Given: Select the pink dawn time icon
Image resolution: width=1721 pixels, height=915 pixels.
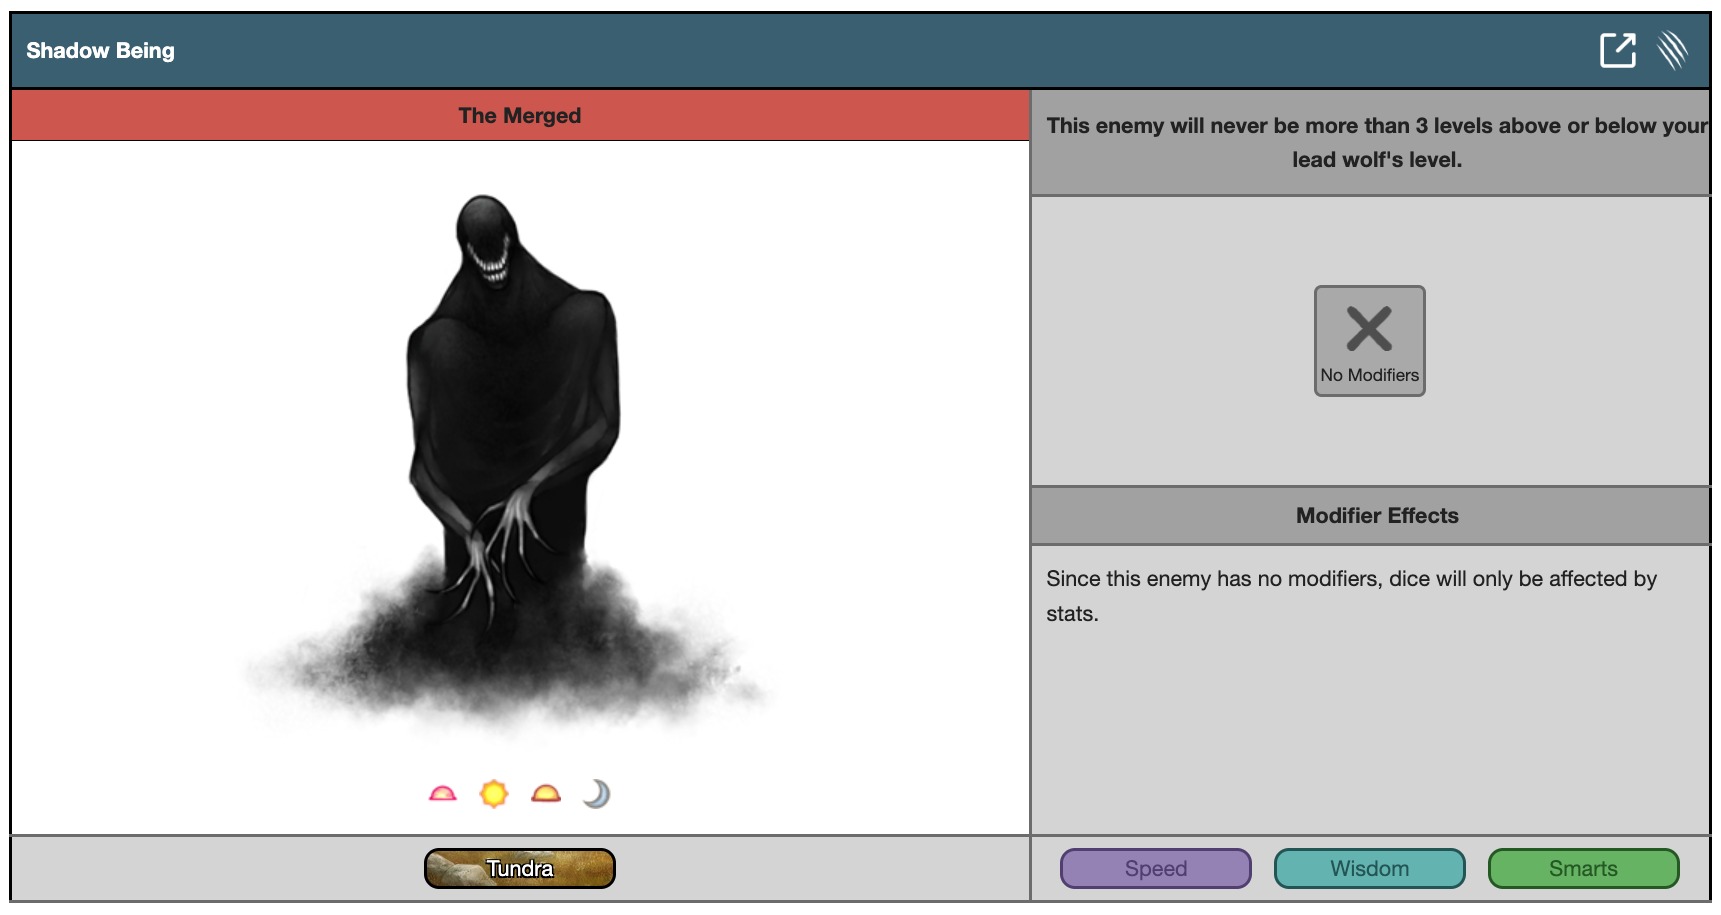Looking at the screenshot, I should tap(442, 794).
